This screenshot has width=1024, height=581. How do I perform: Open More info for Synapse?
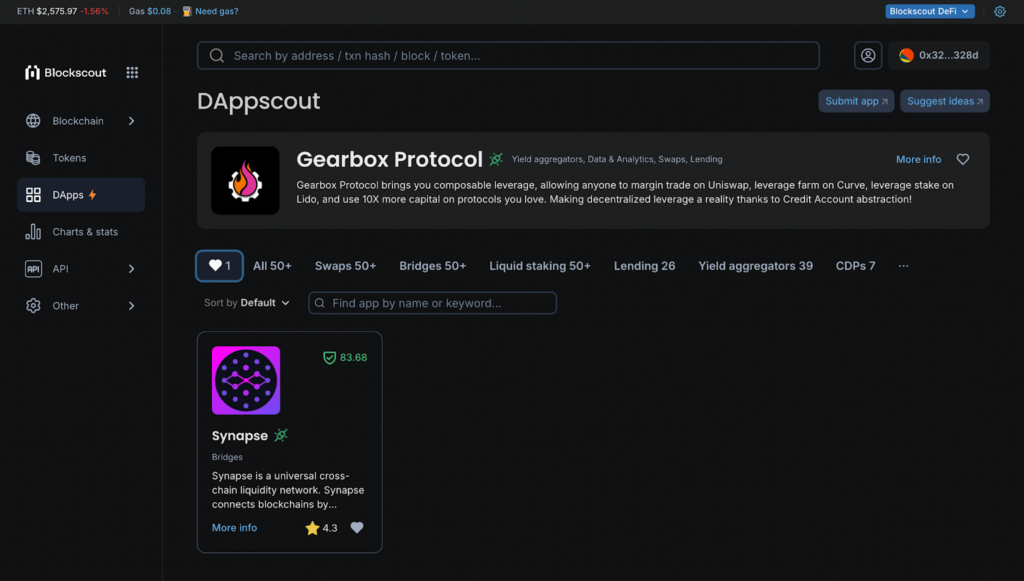pyautogui.click(x=234, y=527)
